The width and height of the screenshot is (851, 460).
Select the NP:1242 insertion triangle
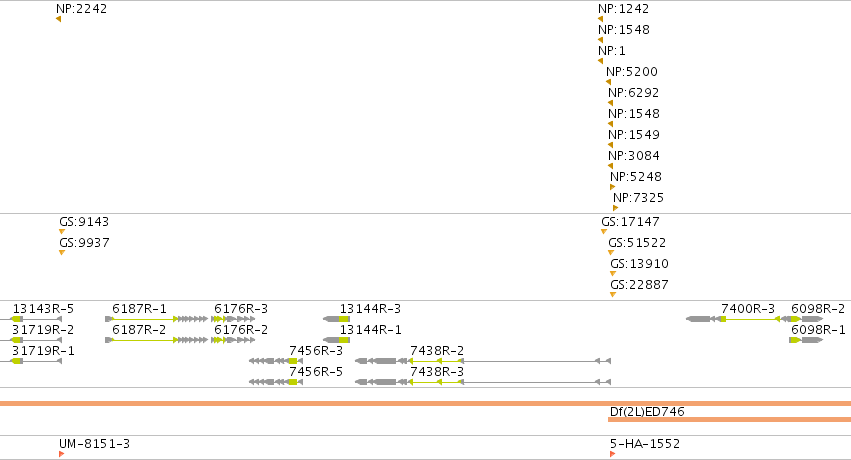click(x=600, y=20)
